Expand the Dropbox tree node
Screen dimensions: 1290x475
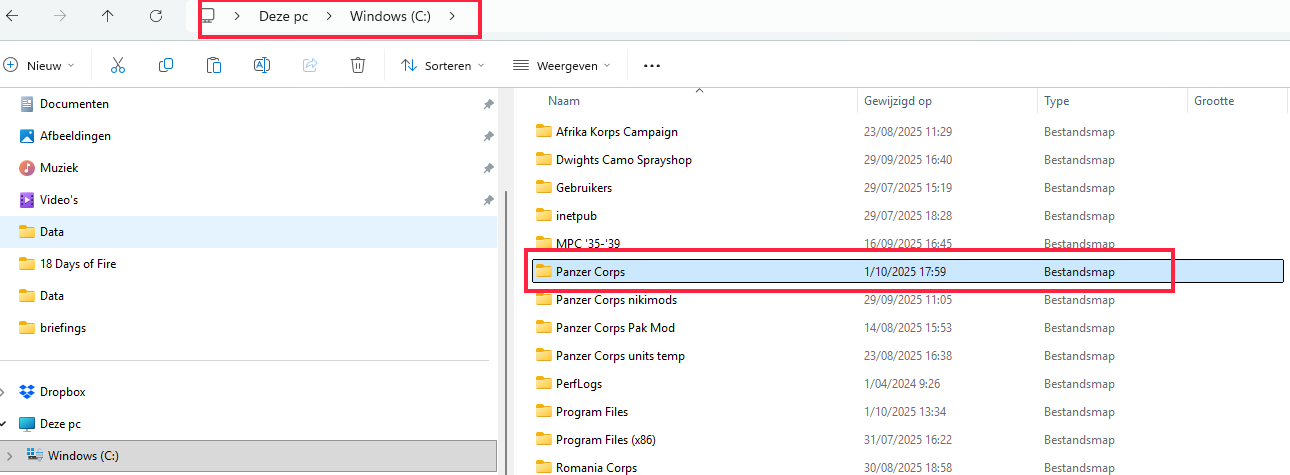(x=6, y=392)
